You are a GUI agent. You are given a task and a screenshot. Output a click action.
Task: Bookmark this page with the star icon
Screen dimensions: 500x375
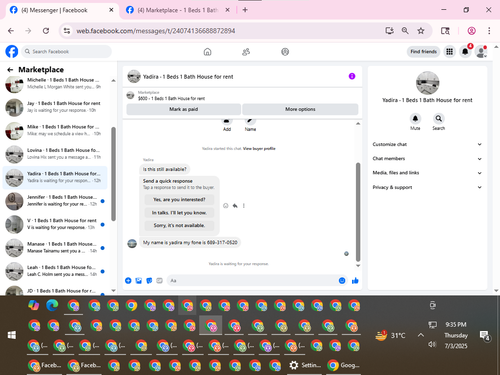421,31
